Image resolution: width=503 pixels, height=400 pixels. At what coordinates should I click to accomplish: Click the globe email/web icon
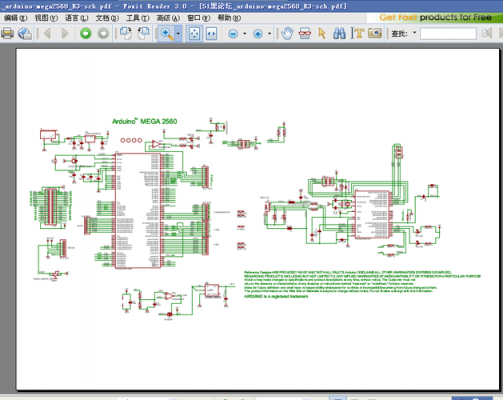point(25,33)
